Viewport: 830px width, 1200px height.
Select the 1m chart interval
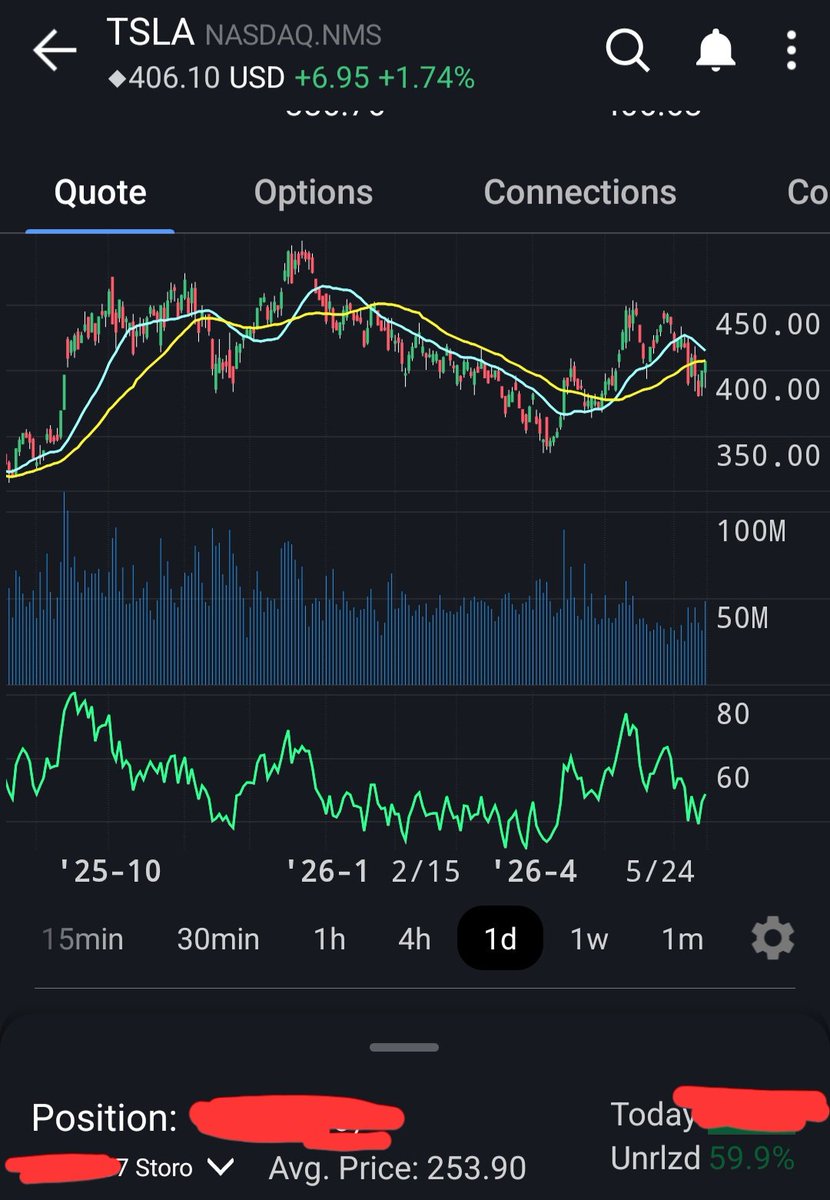tap(682, 939)
